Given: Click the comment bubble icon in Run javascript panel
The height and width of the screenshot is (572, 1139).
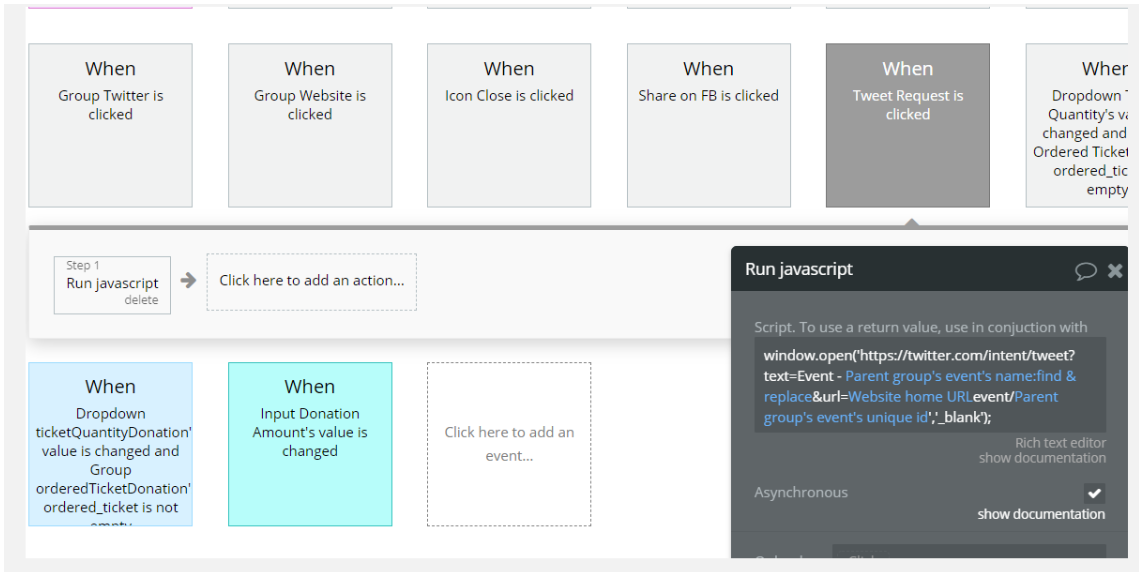Looking at the screenshot, I should coord(1085,271).
